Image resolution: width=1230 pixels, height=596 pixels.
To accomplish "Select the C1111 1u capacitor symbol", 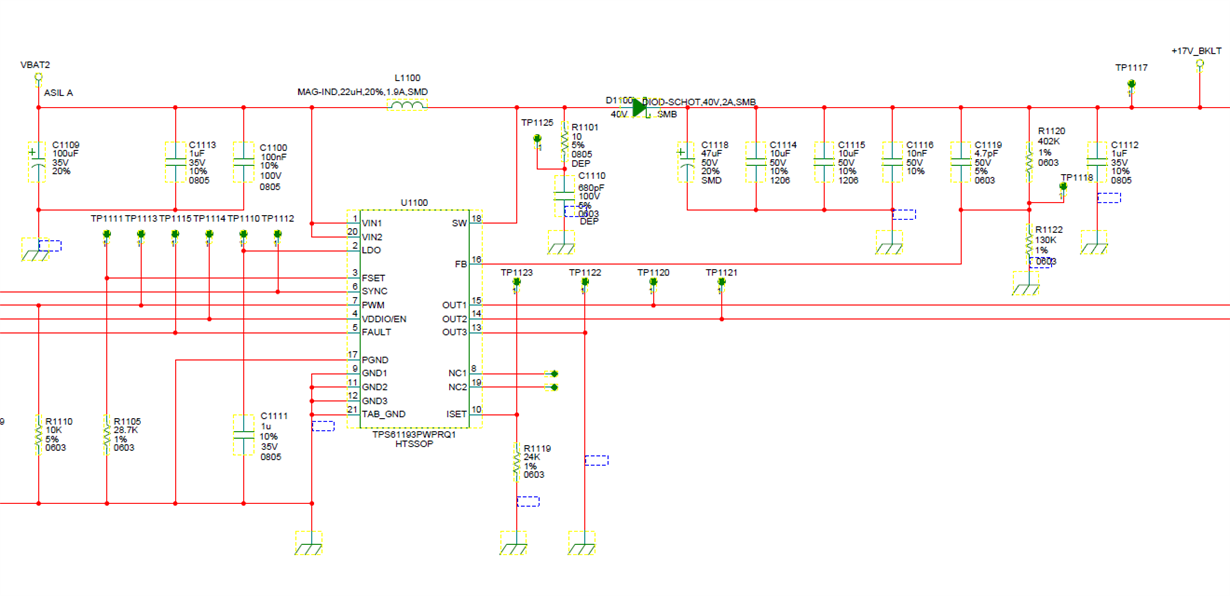I will pos(244,435).
